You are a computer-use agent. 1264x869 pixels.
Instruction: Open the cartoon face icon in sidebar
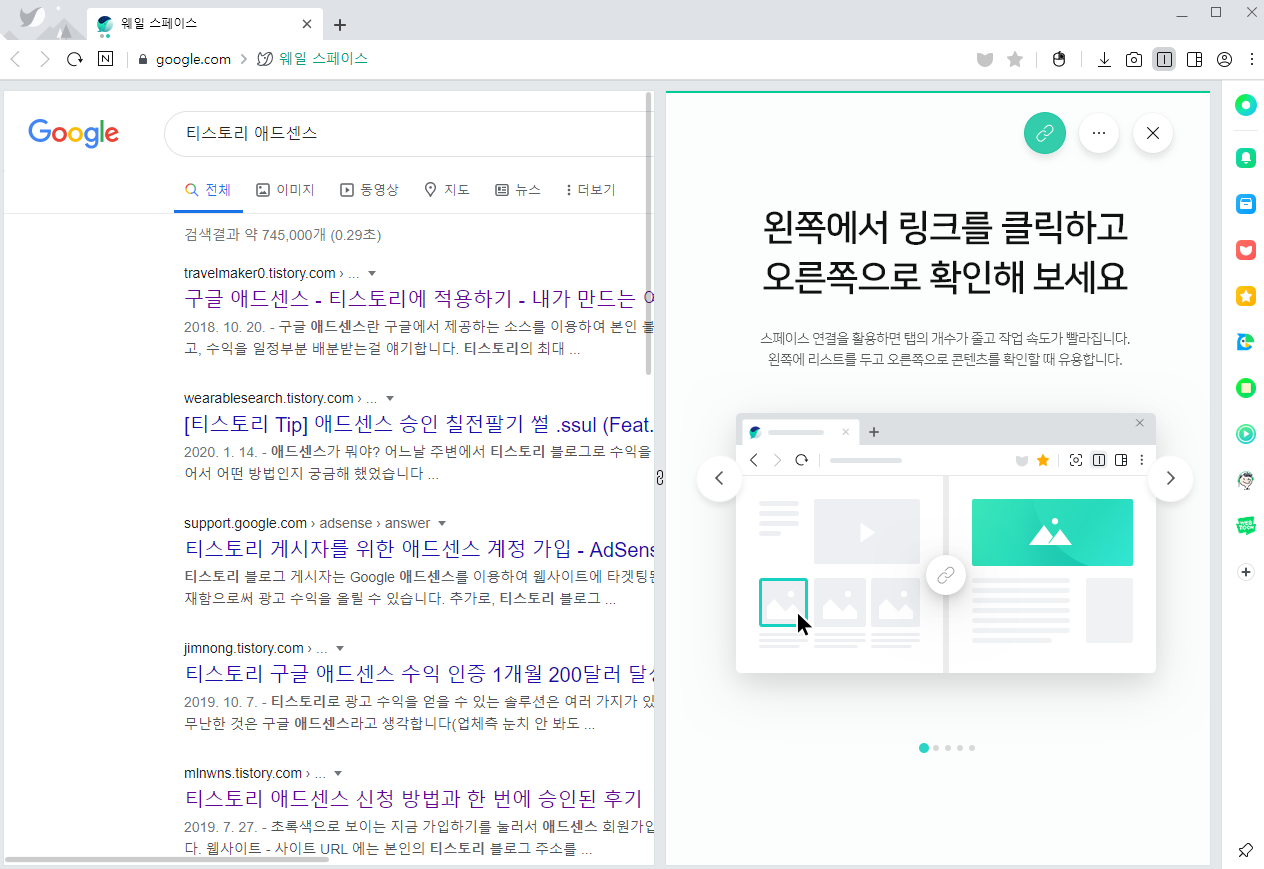[x=1245, y=480]
